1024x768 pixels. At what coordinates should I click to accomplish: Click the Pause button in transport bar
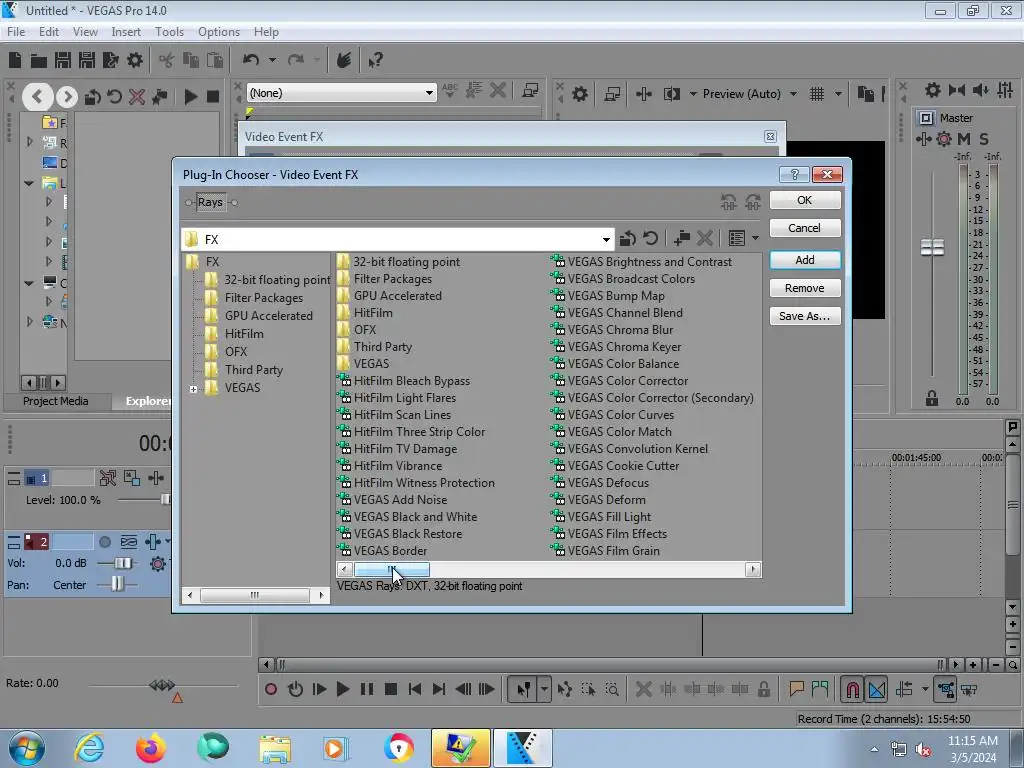(x=366, y=689)
